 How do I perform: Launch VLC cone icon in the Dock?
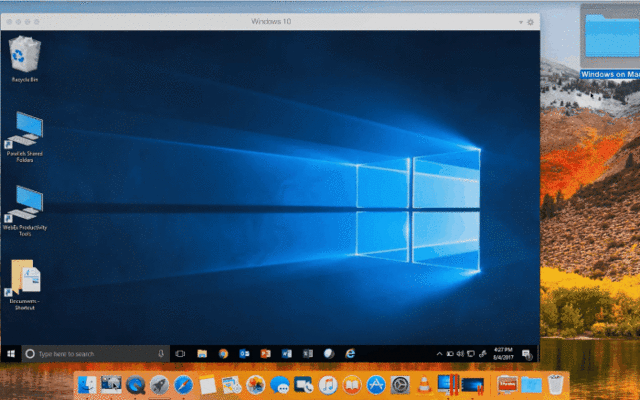pos(424,385)
